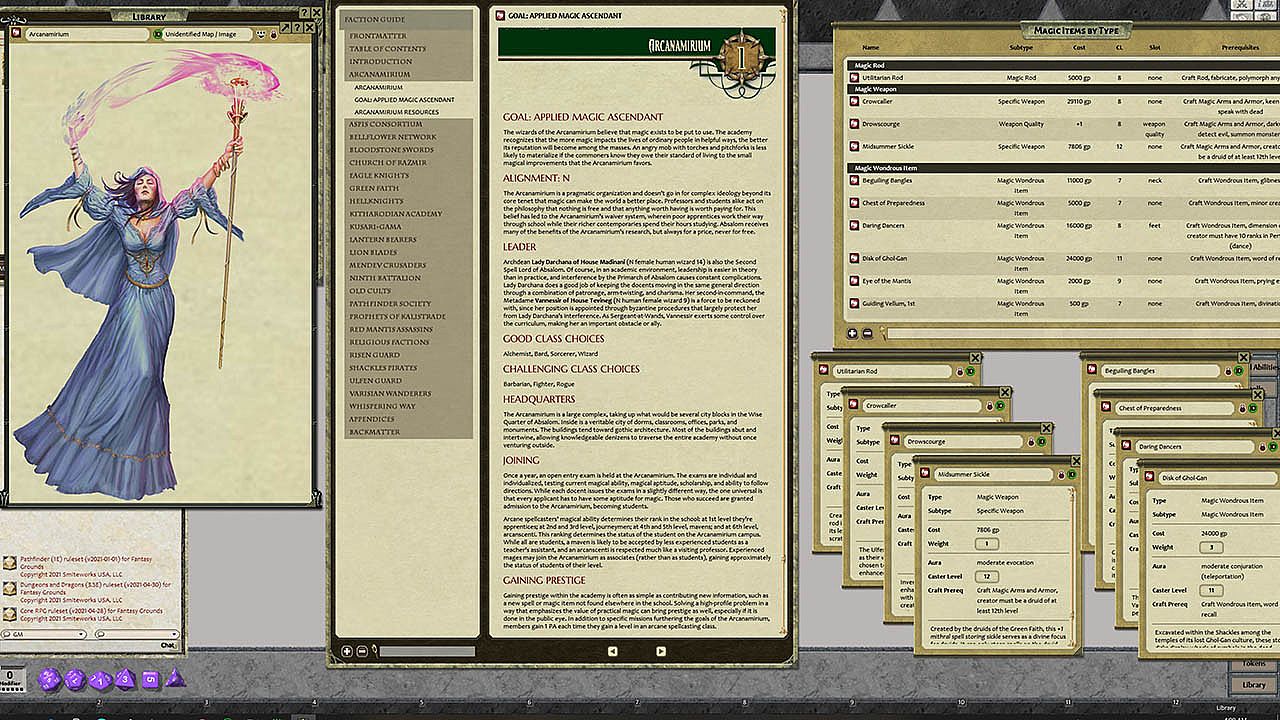
Task: Open the Arcanamirium Resources page
Action: click(396, 112)
